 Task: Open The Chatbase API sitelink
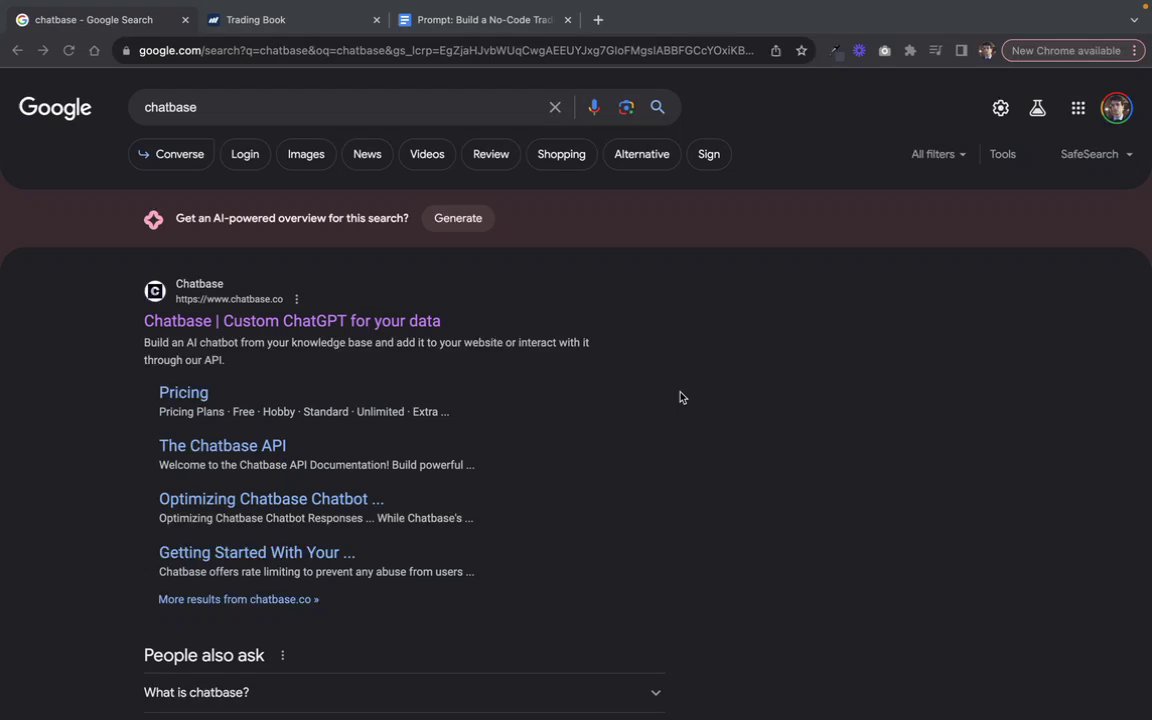pyautogui.click(x=223, y=446)
